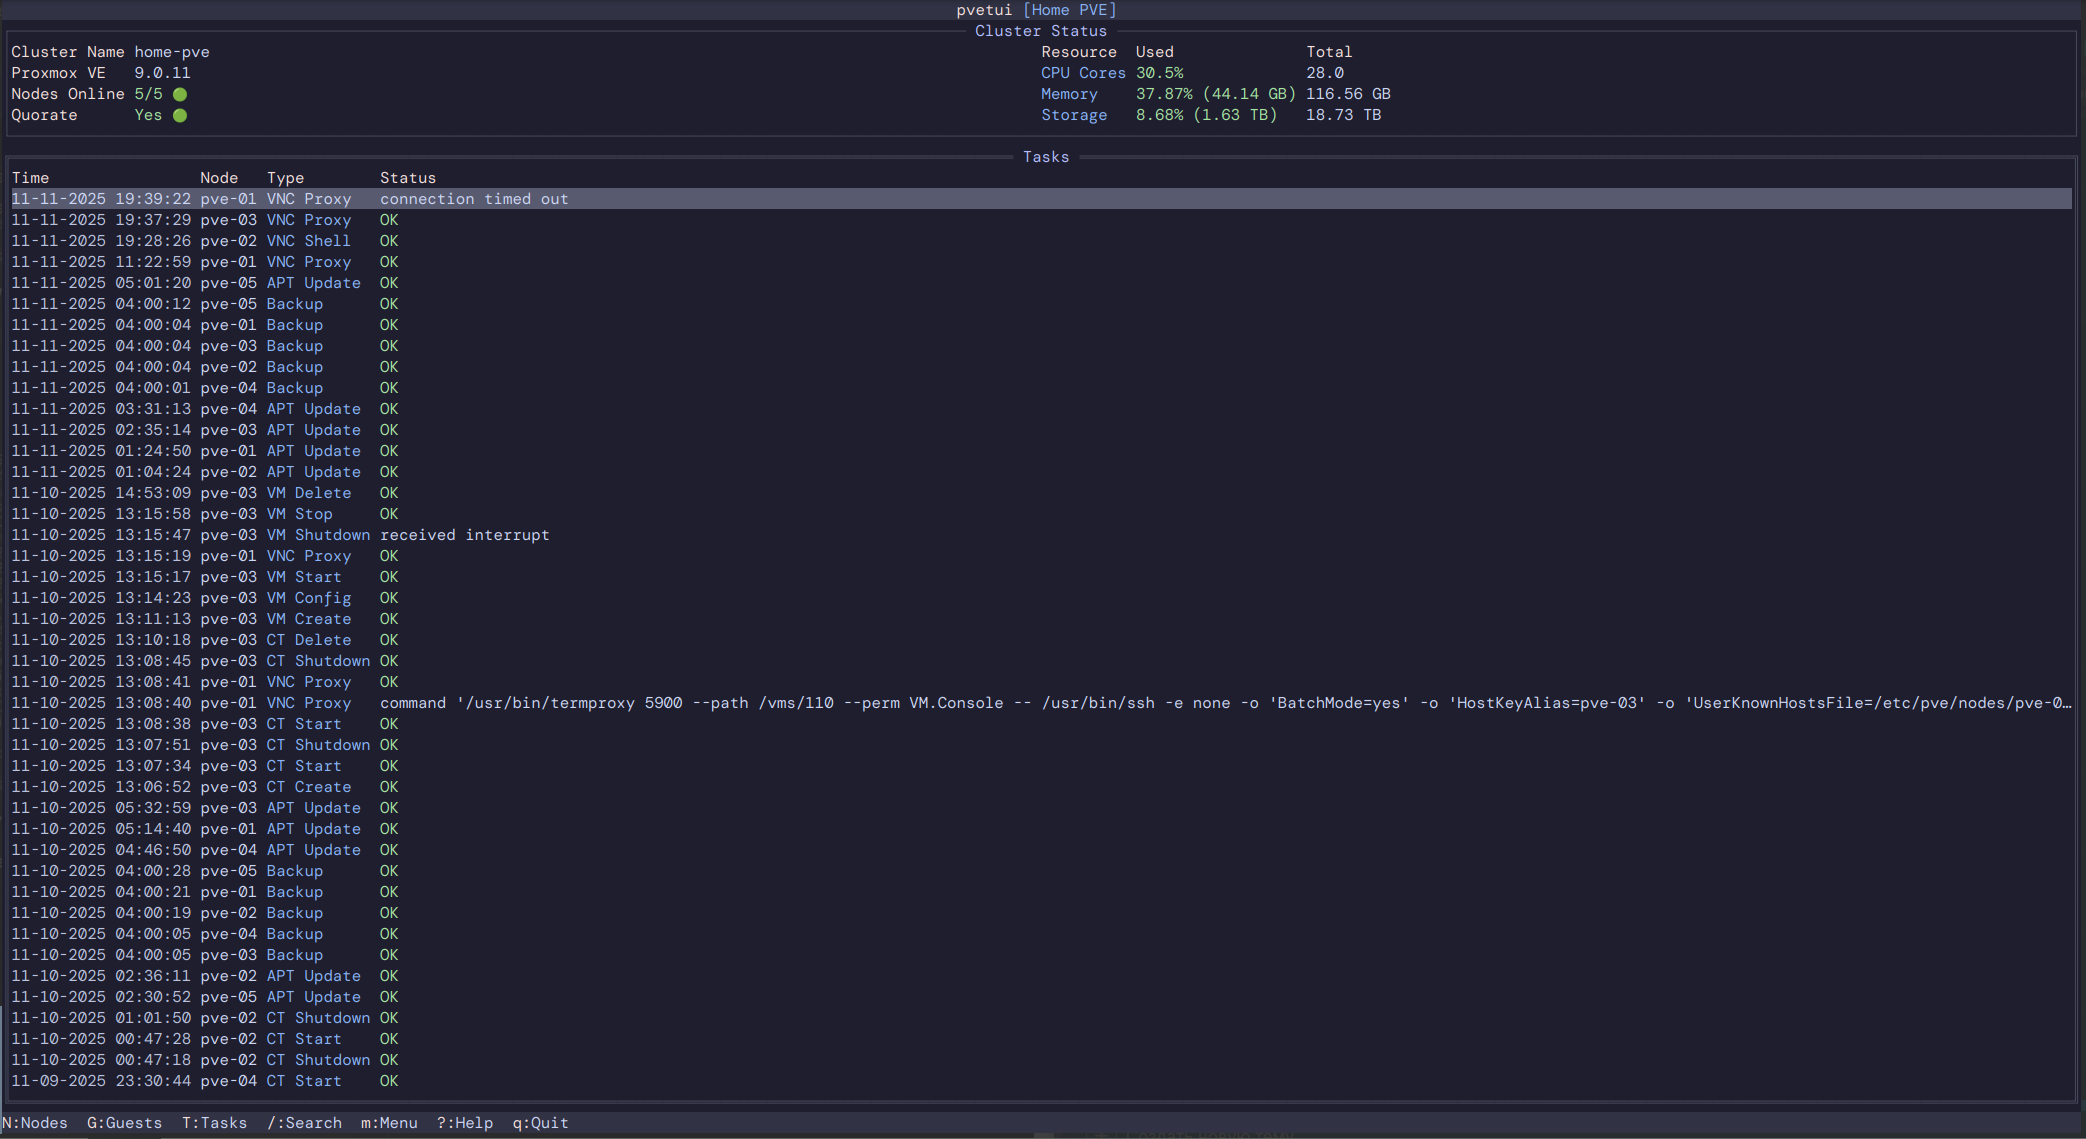Click the Time column header

[30, 178]
